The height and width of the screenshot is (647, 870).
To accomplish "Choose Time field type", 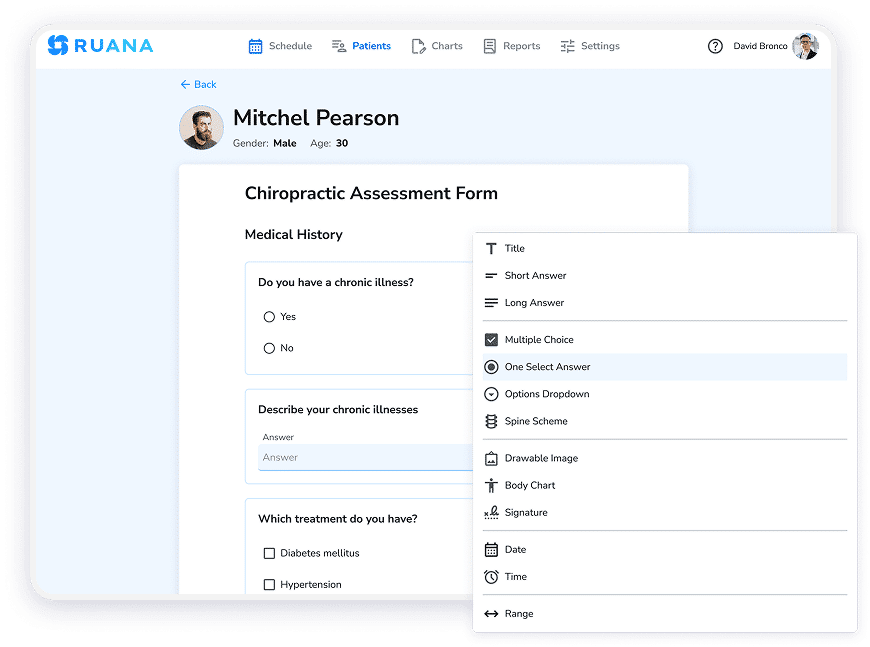I will coord(665,577).
